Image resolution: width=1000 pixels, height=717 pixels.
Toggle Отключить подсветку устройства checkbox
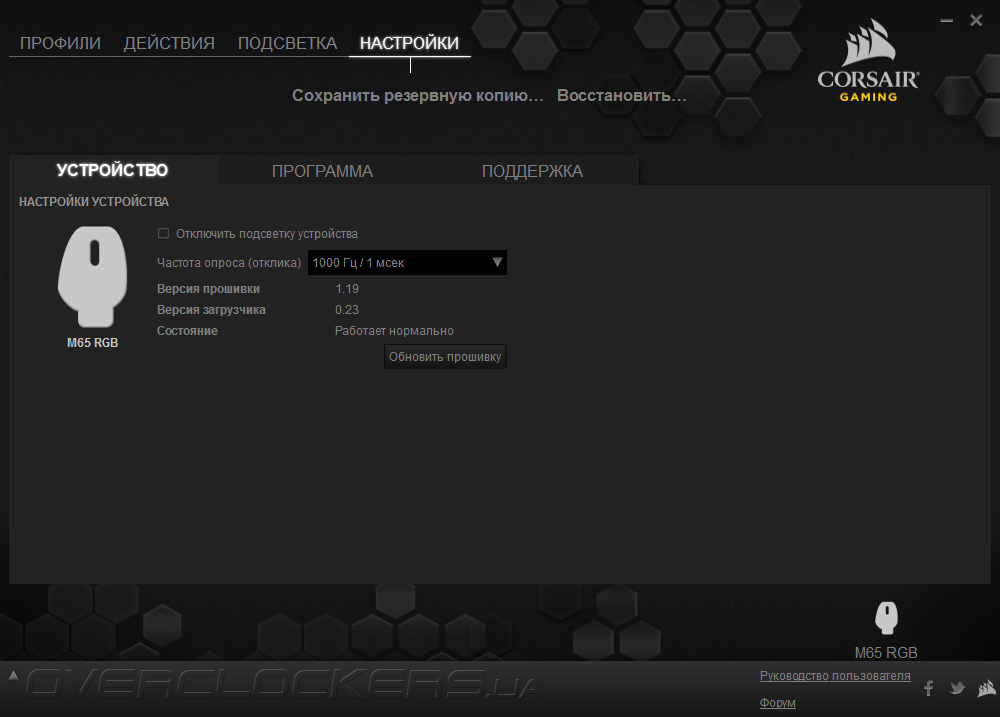tap(163, 233)
